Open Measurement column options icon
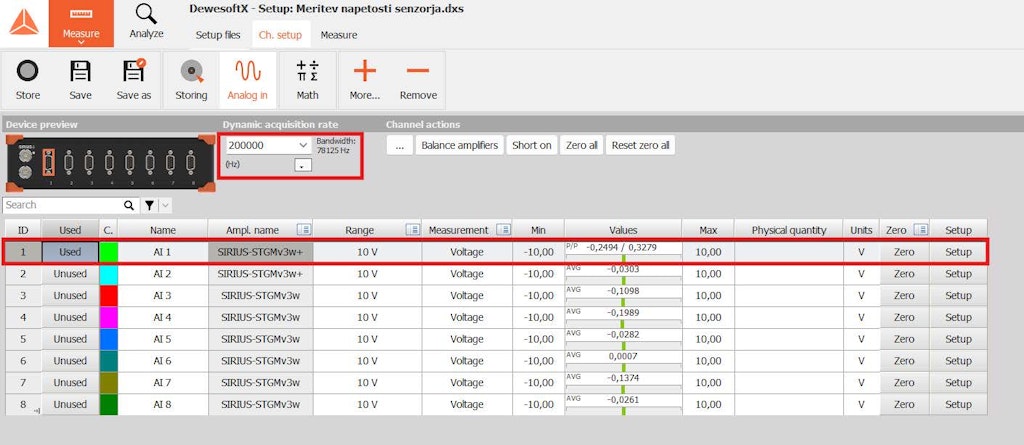 [x=503, y=229]
